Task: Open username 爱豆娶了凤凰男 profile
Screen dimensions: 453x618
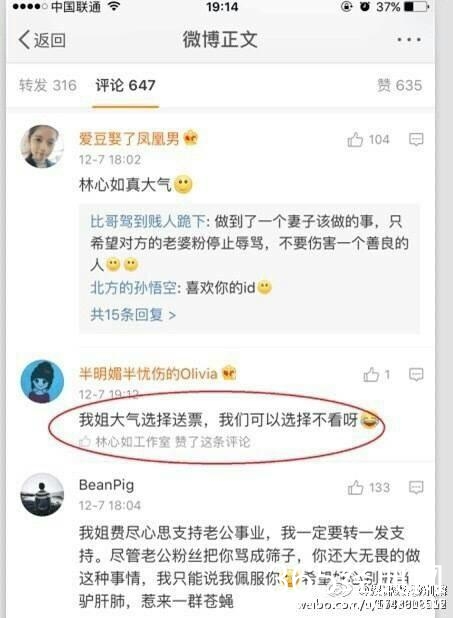Action: (129, 139)
